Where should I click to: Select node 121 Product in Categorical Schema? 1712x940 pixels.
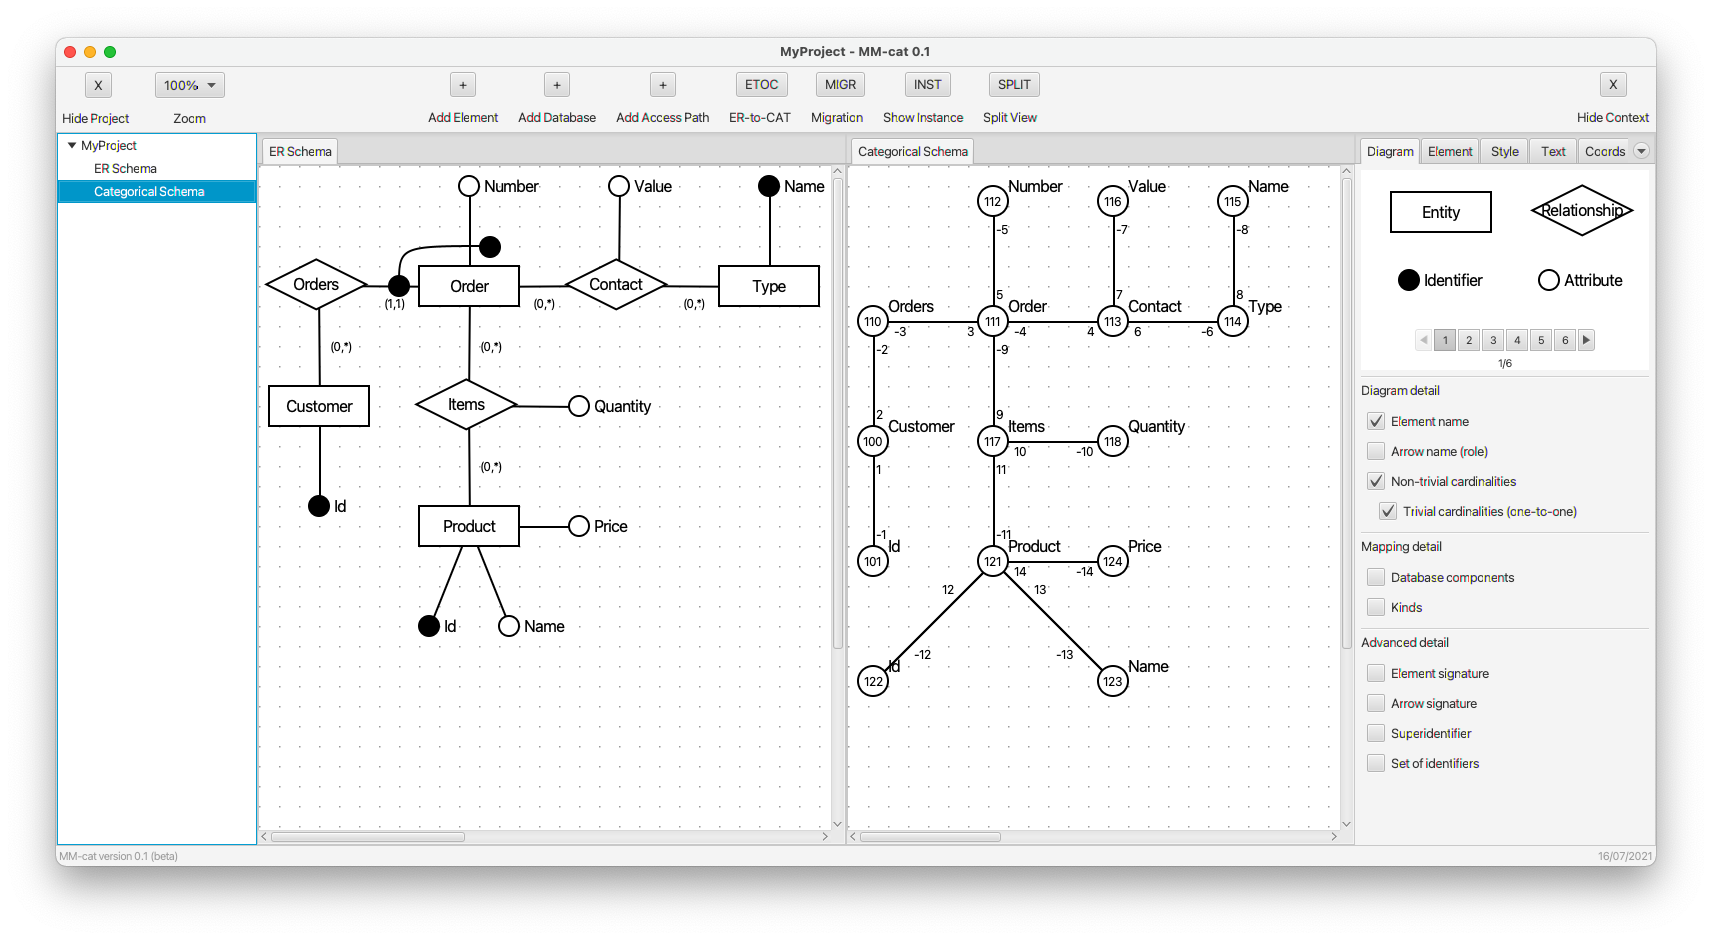pos(993,561)
